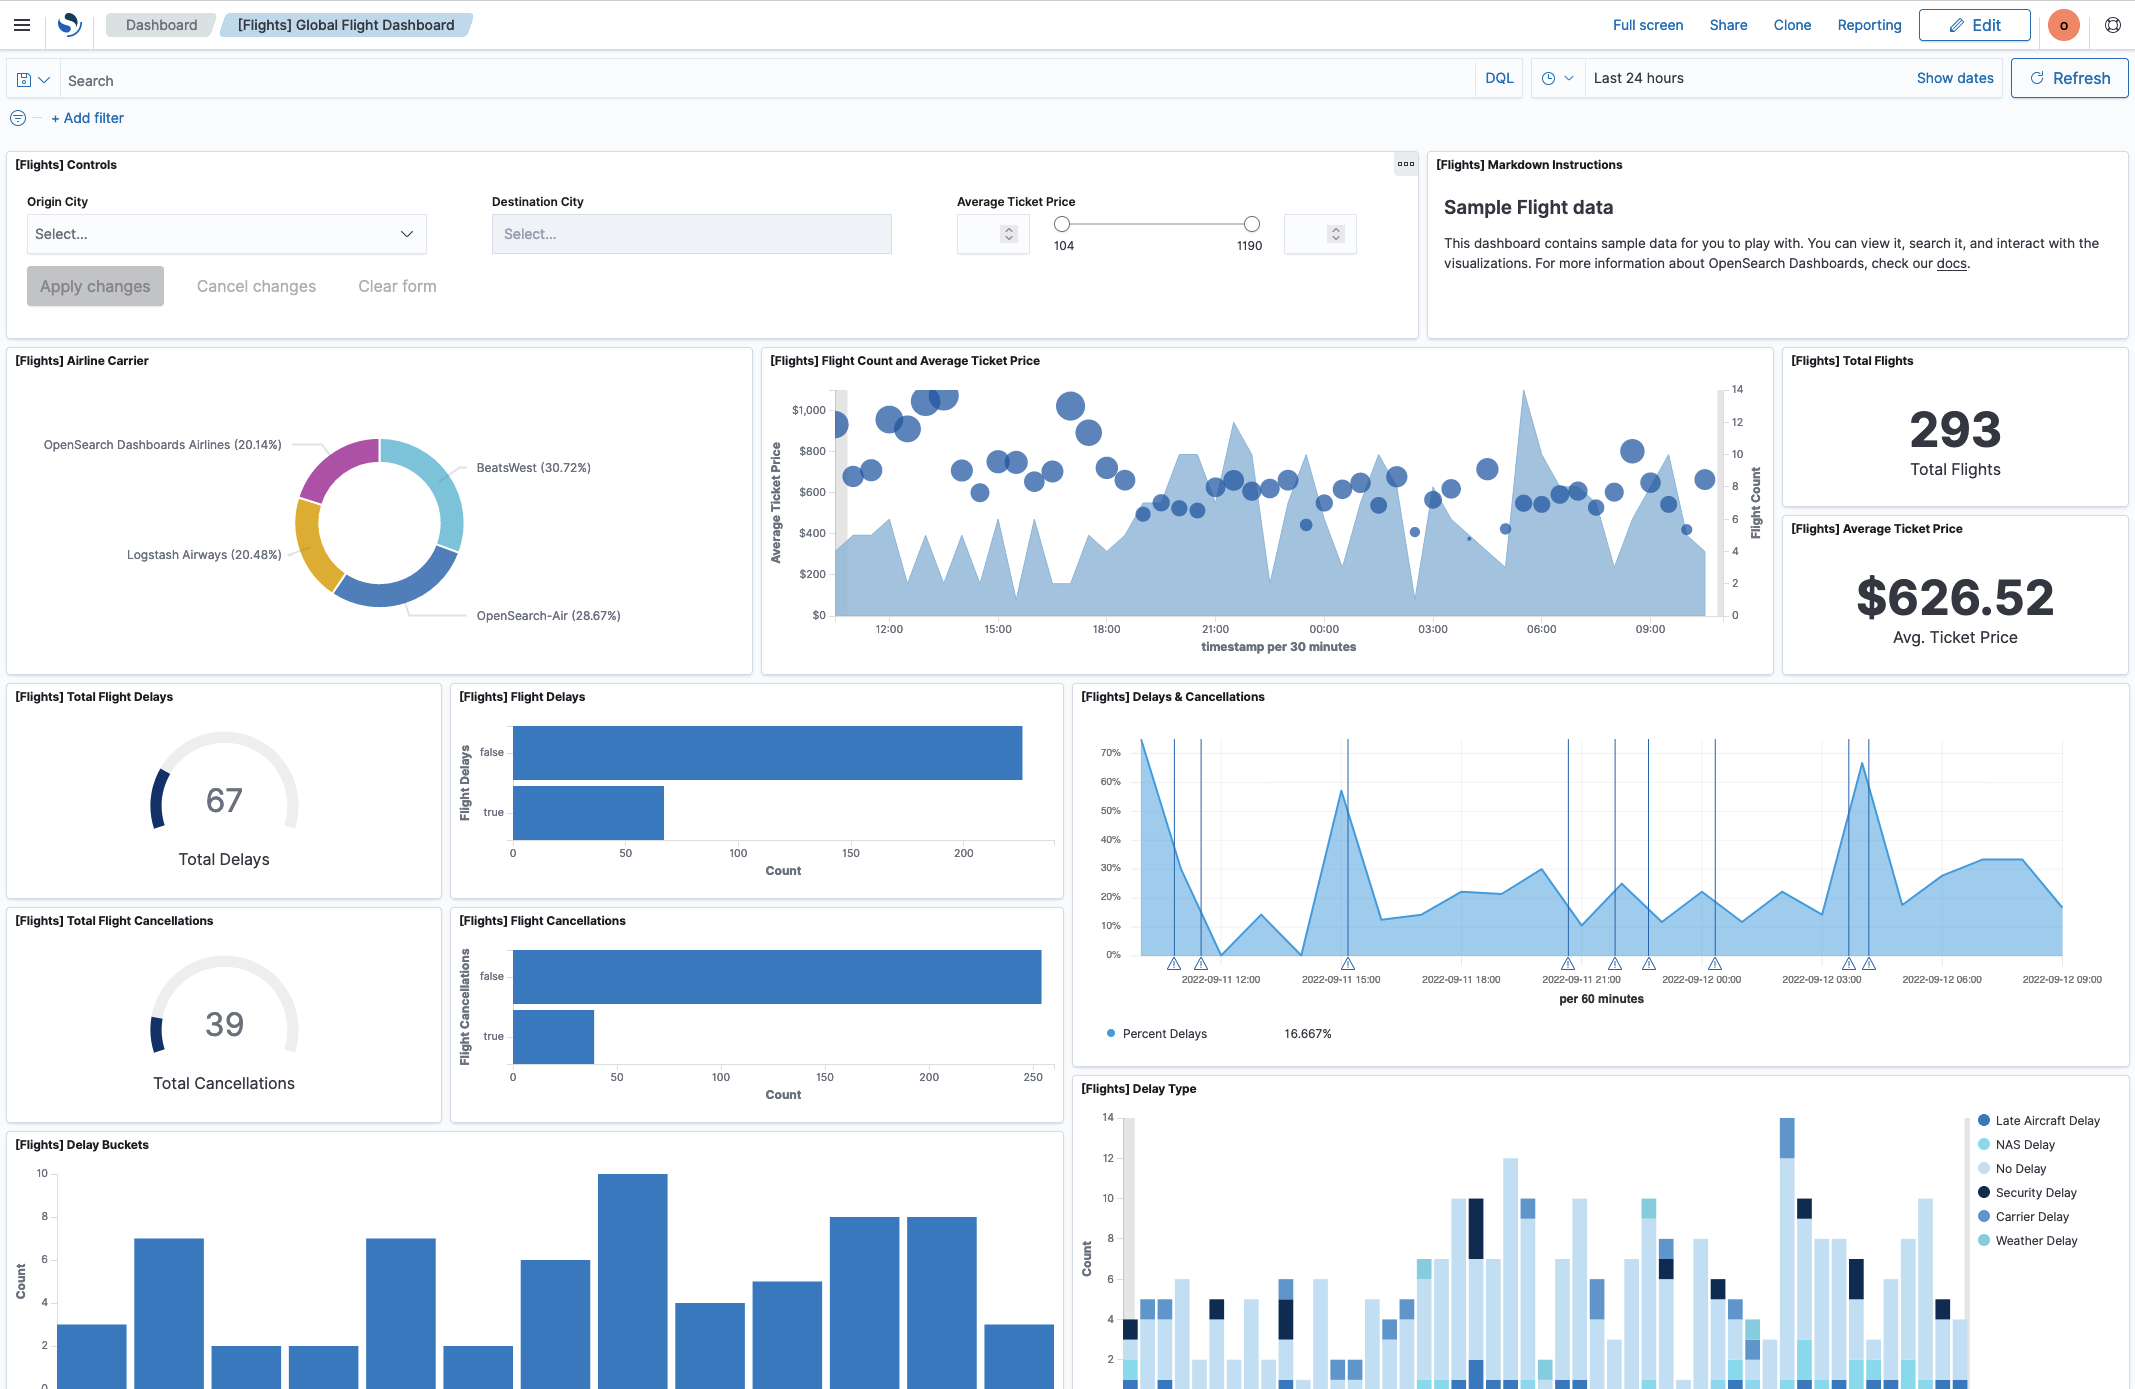This screenshot has width=2135, height=1389.
Task: Open the user avatar menu
Action: point(2064,25)
